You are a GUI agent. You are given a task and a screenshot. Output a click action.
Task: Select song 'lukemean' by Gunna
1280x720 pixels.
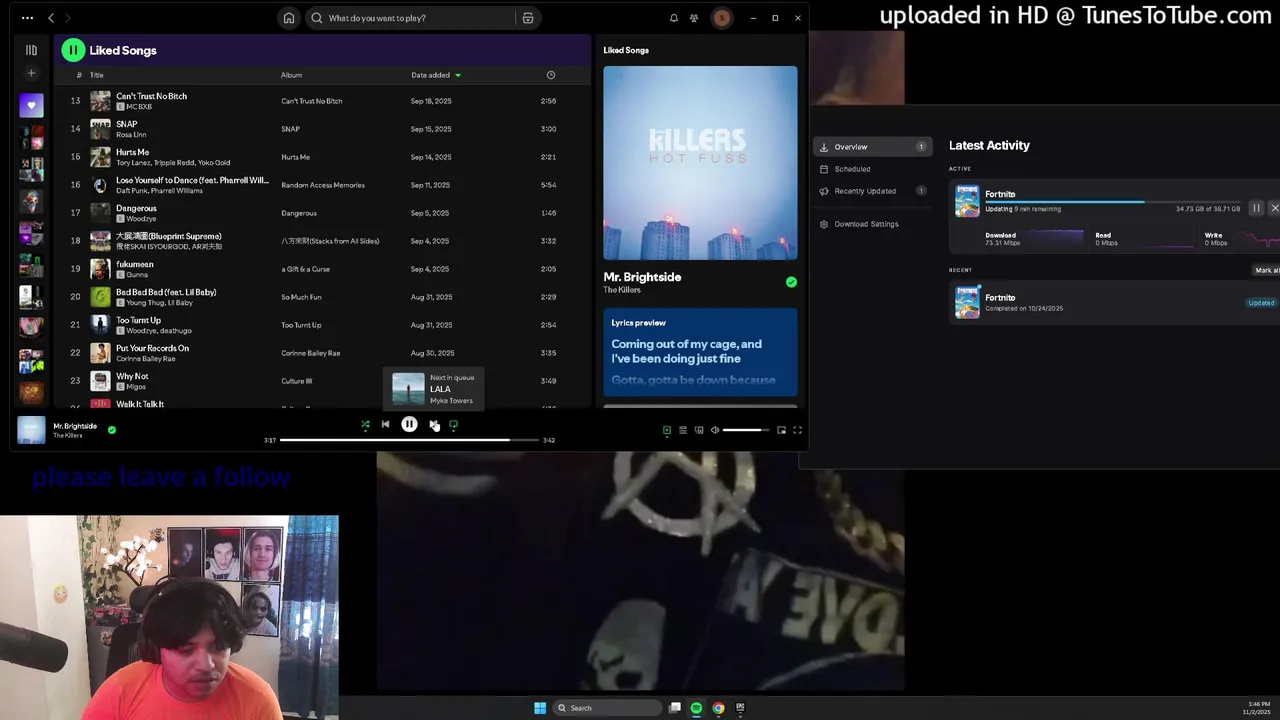click(x=320, y=269)
